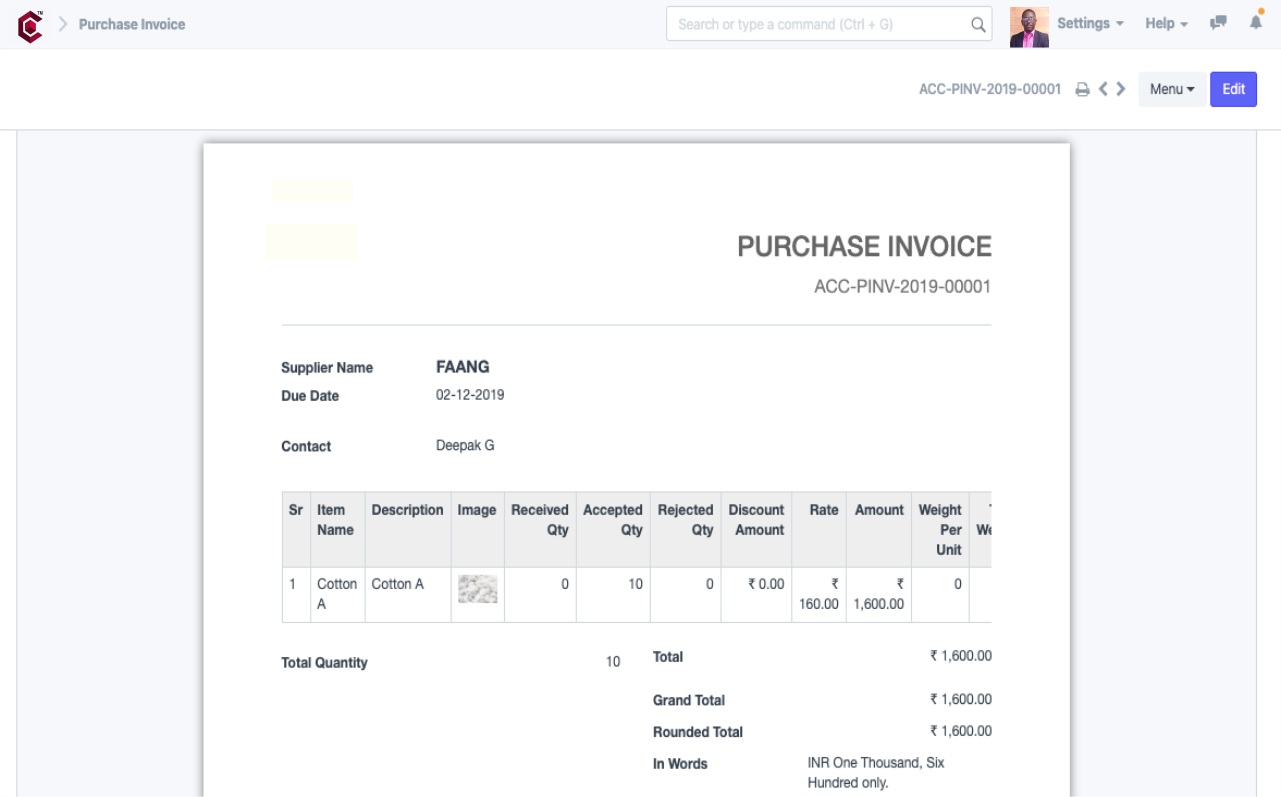This screenshot has width=1281, height=797.
Task: Open the Settings dropdown
Action: (1090, 23)
